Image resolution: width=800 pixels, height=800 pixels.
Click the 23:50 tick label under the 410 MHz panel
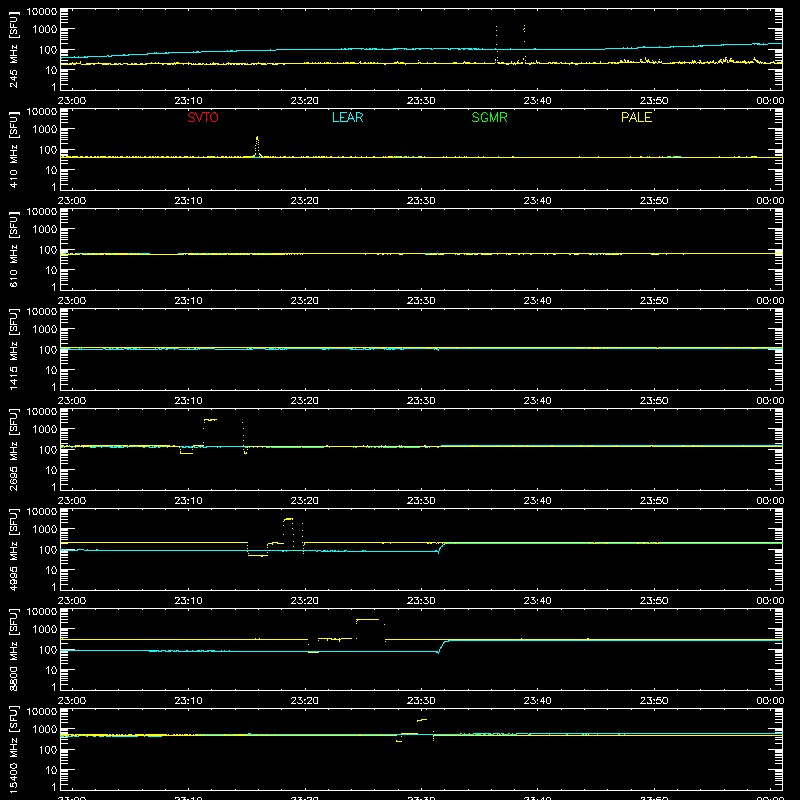coord(654,201)
